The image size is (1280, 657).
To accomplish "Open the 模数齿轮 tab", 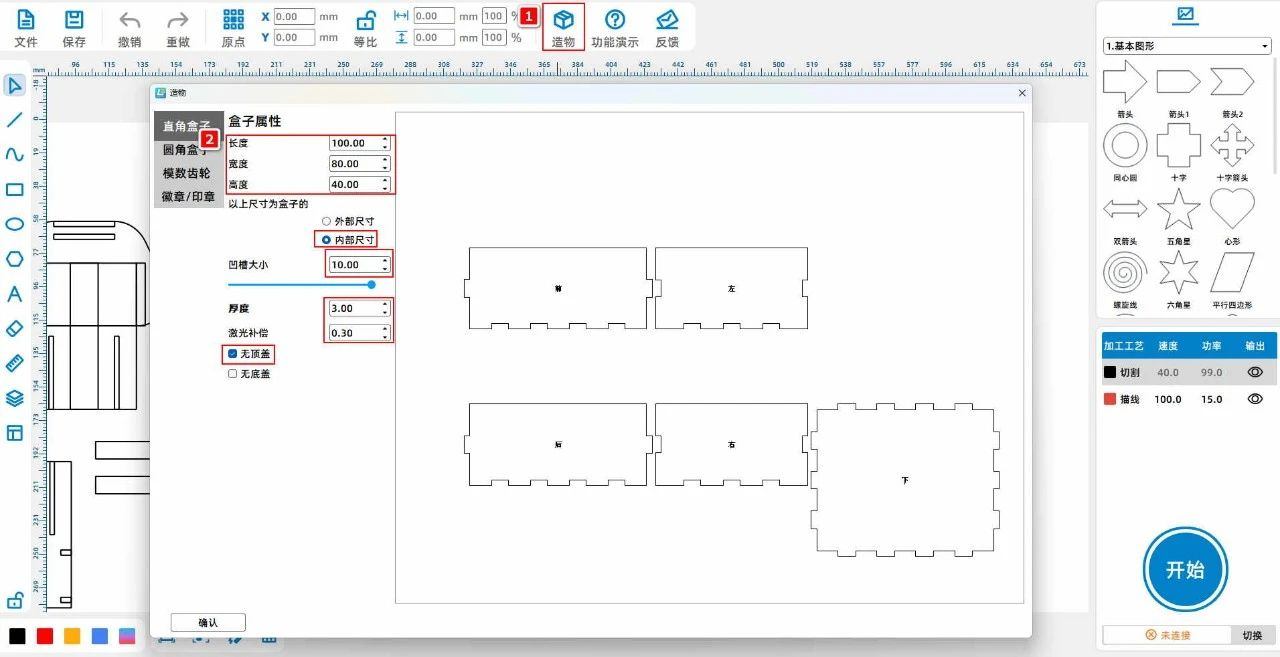I will [186, 173].
